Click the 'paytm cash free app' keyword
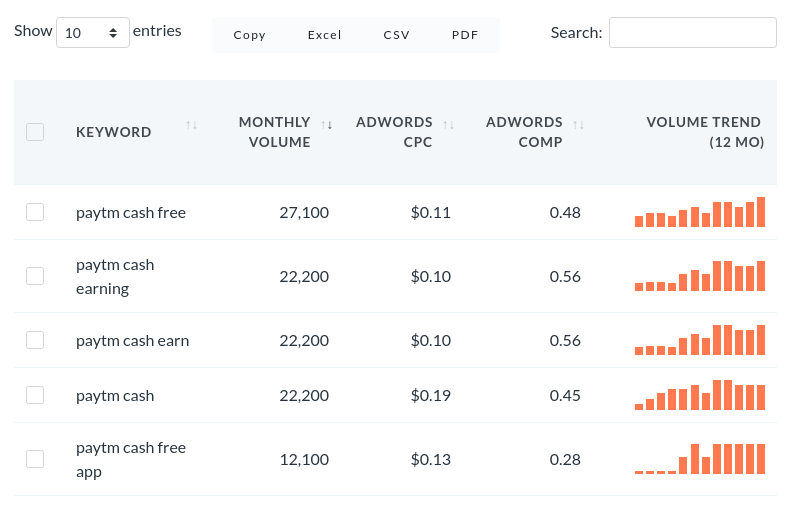 pyautogui.click(x=131, y=459)
